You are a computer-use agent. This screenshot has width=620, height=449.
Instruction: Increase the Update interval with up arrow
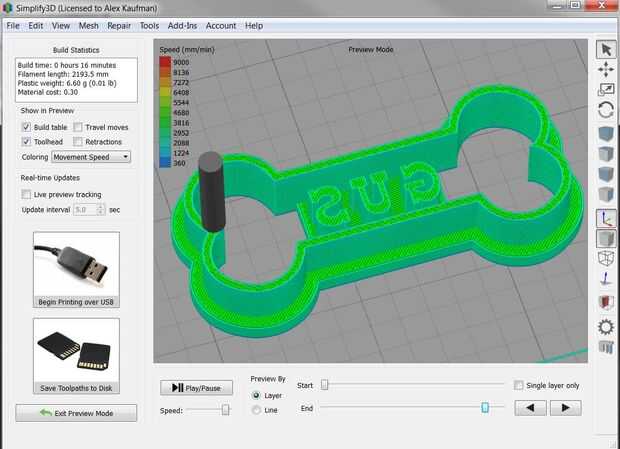101,206
